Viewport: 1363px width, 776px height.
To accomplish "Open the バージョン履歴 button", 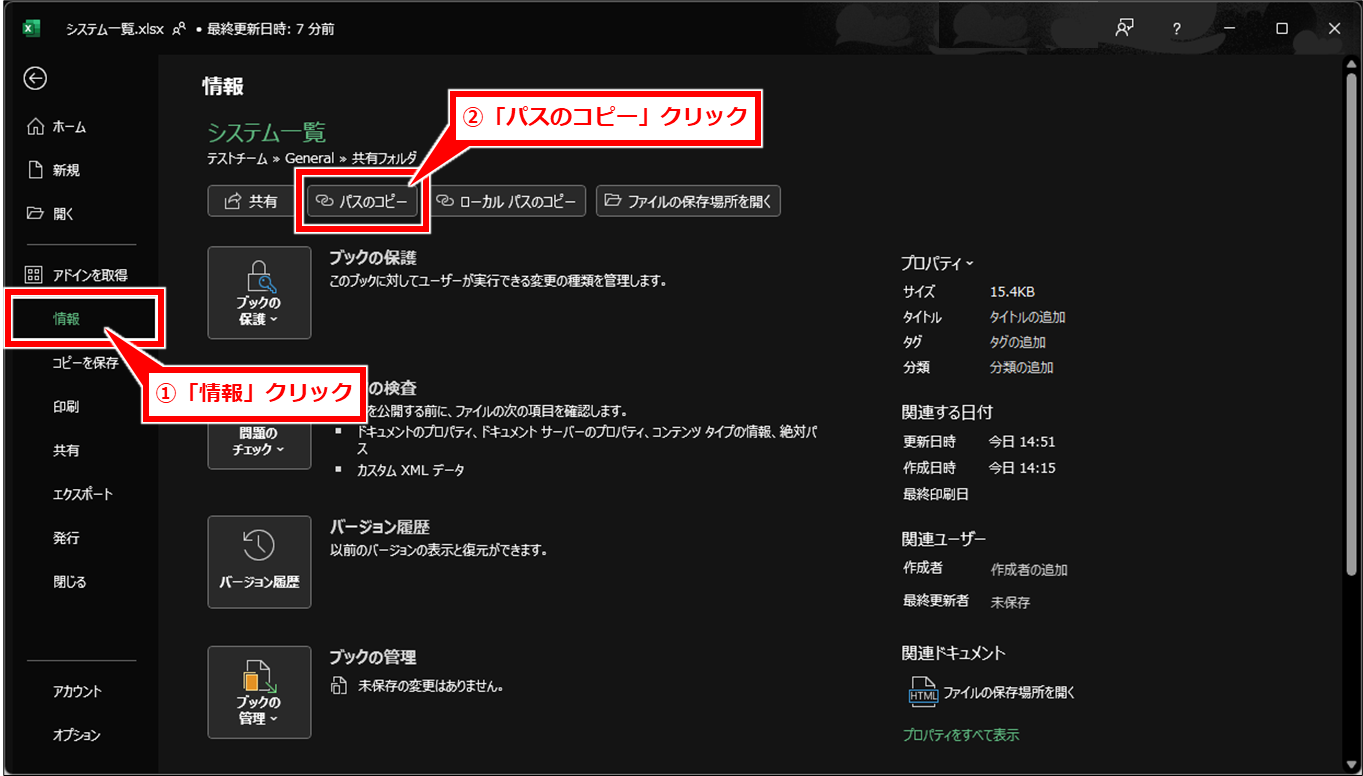I will [259, 562].
